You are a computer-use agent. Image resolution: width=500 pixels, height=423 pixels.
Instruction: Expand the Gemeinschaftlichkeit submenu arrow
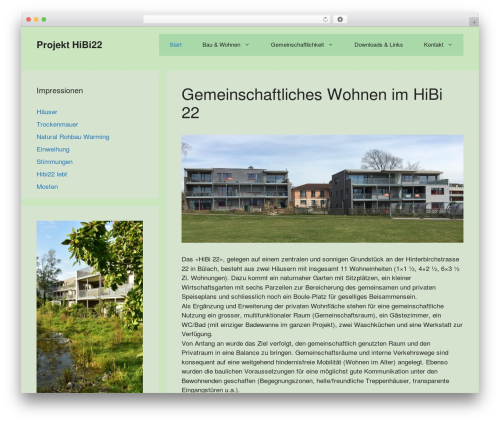coord(330,45)
